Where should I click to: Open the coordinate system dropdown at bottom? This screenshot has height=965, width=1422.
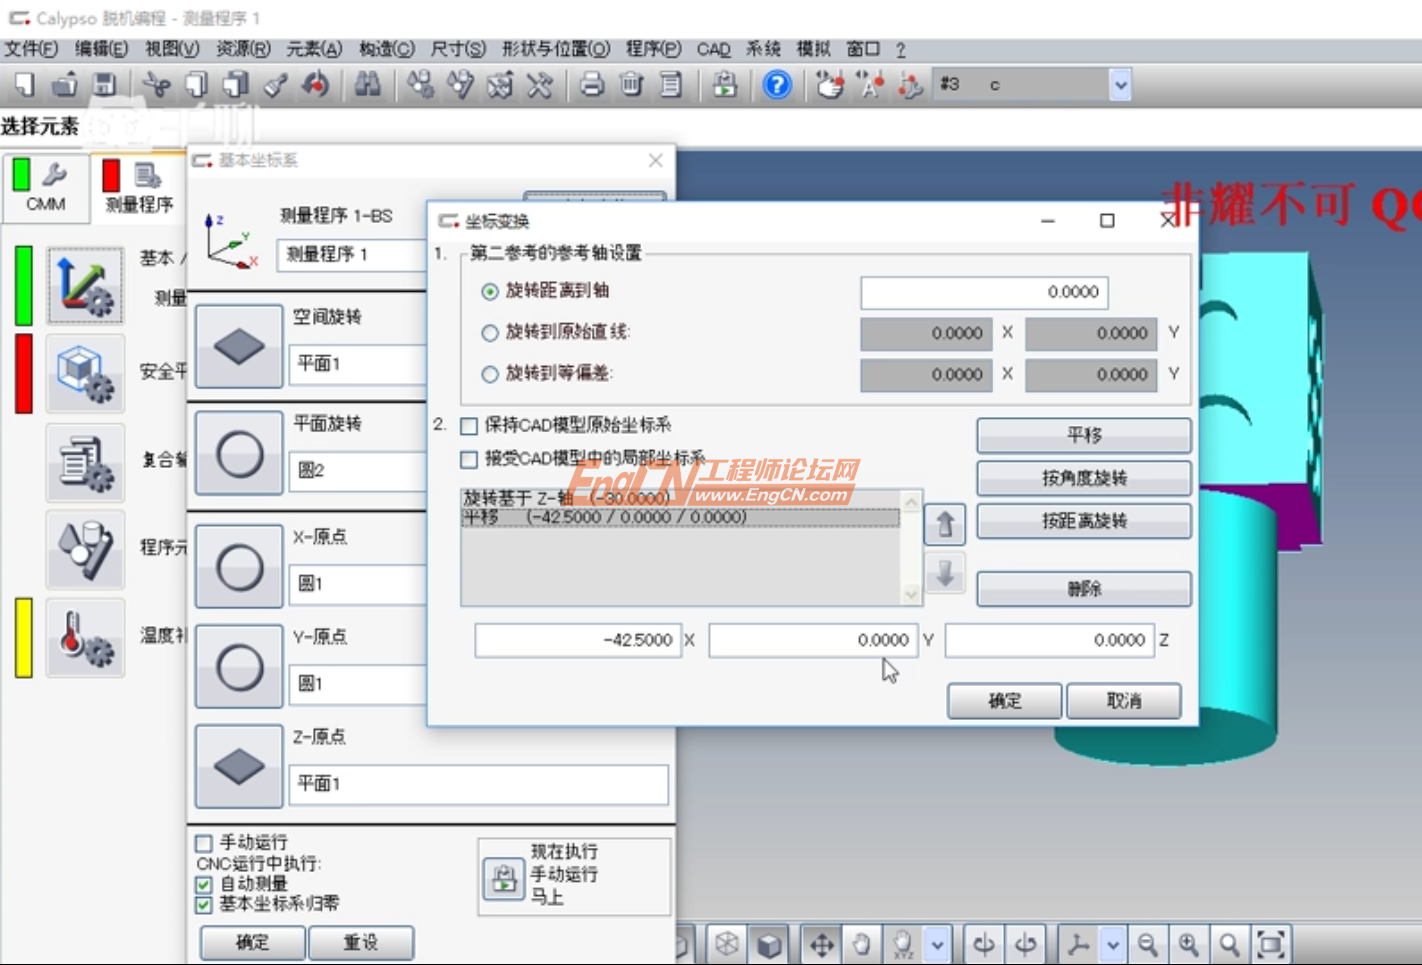1112,943
